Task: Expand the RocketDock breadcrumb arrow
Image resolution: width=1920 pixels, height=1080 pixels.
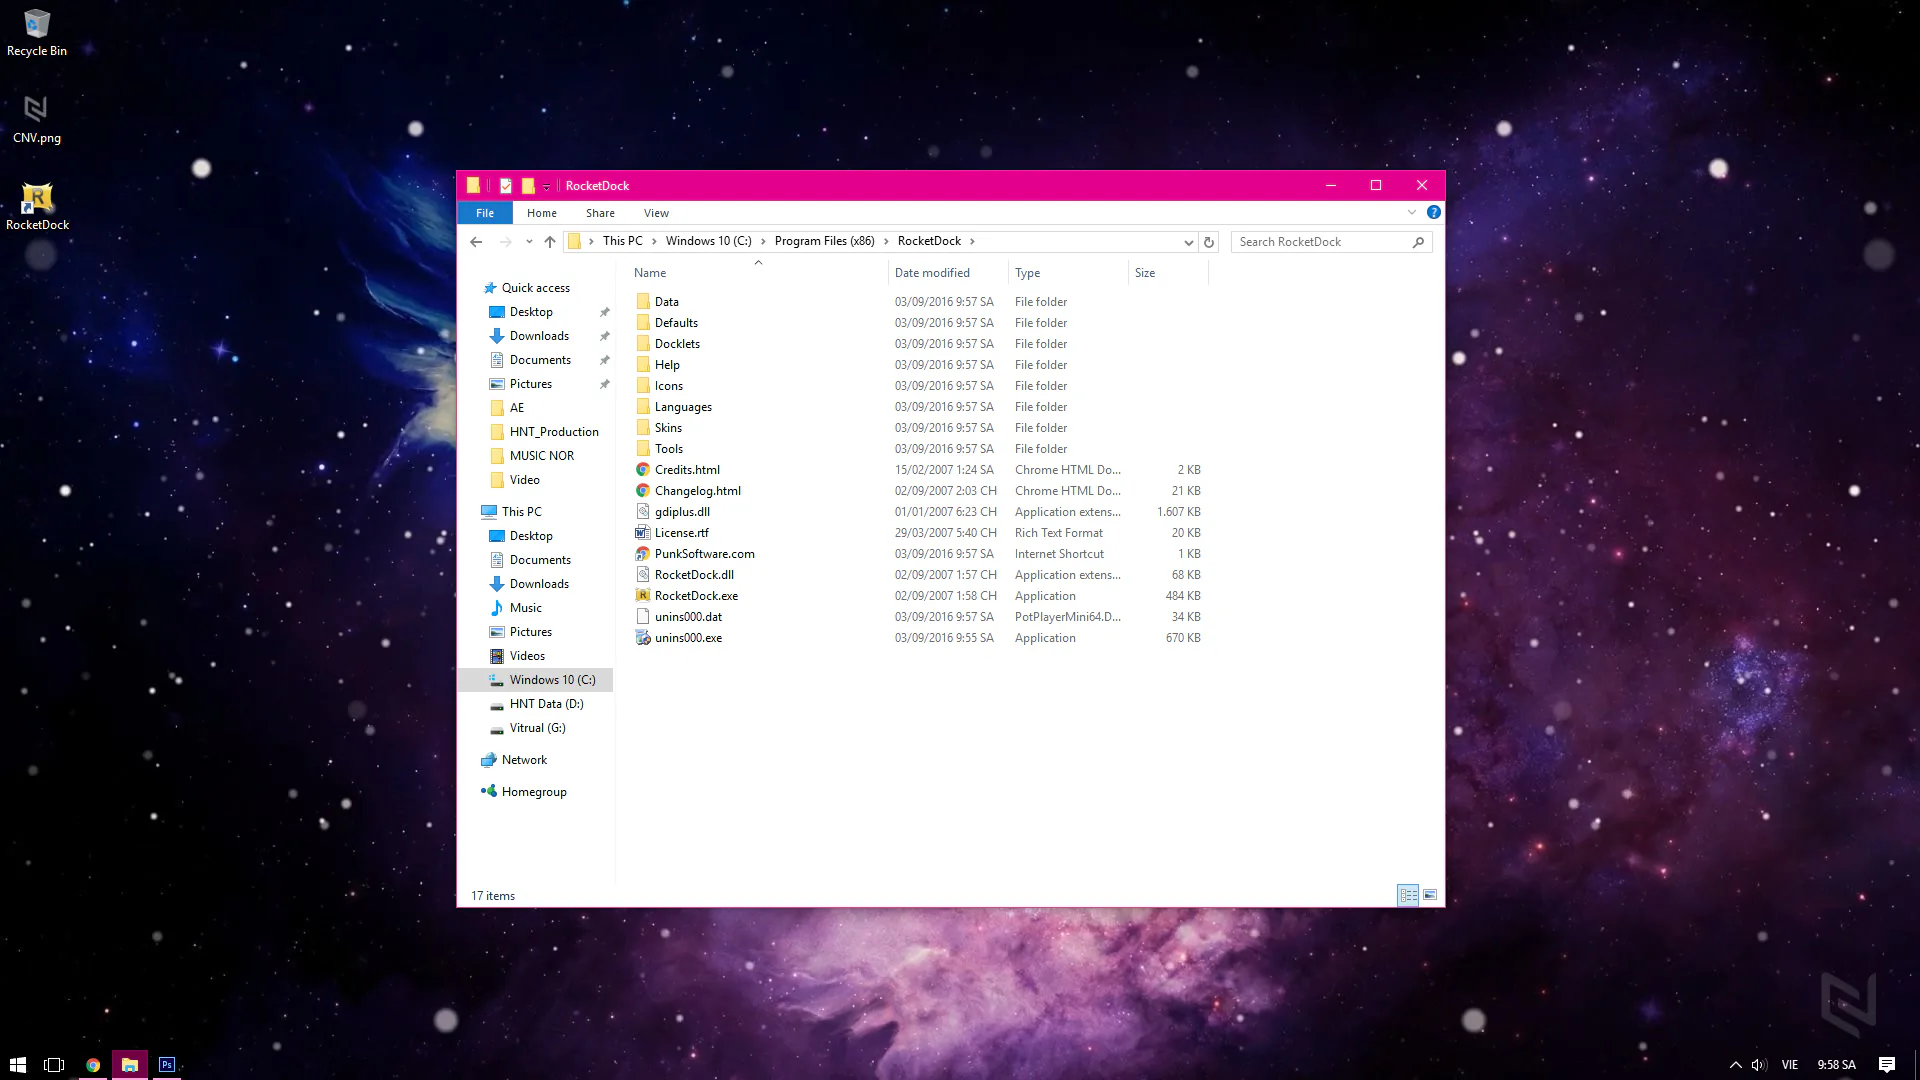Action: [x=972, y=241]
